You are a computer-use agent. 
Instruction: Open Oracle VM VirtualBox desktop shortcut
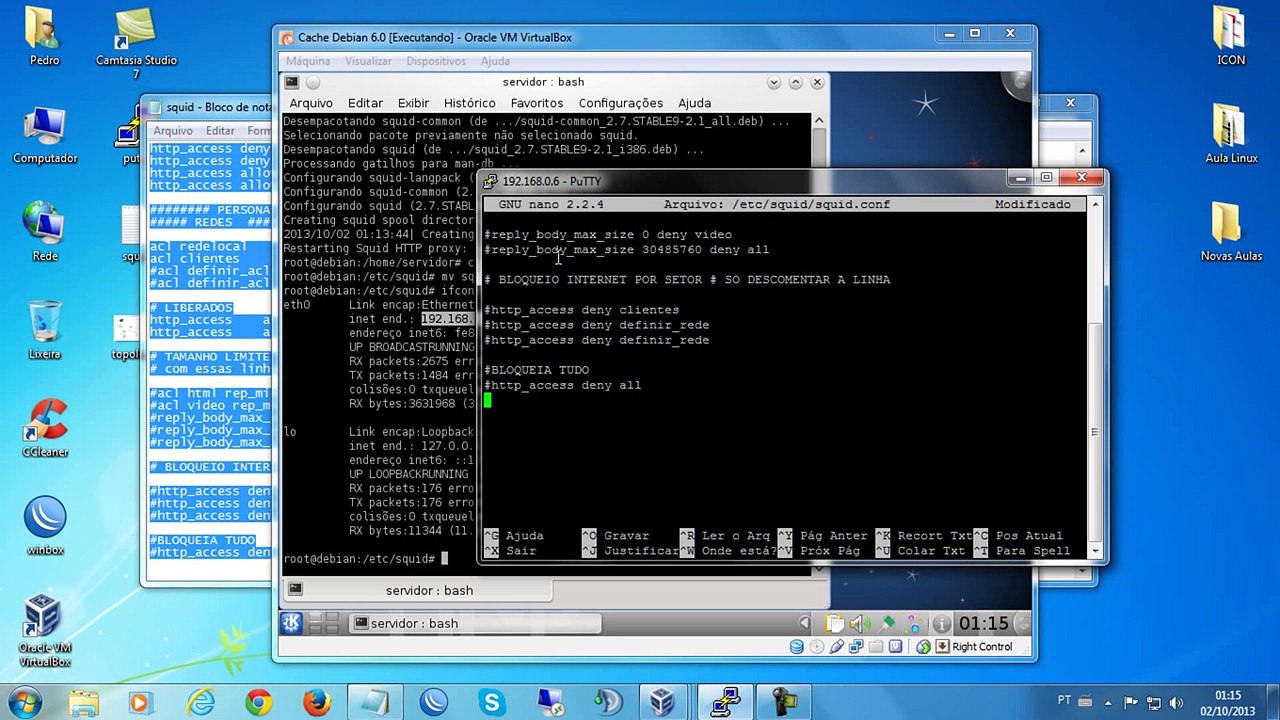44,630
